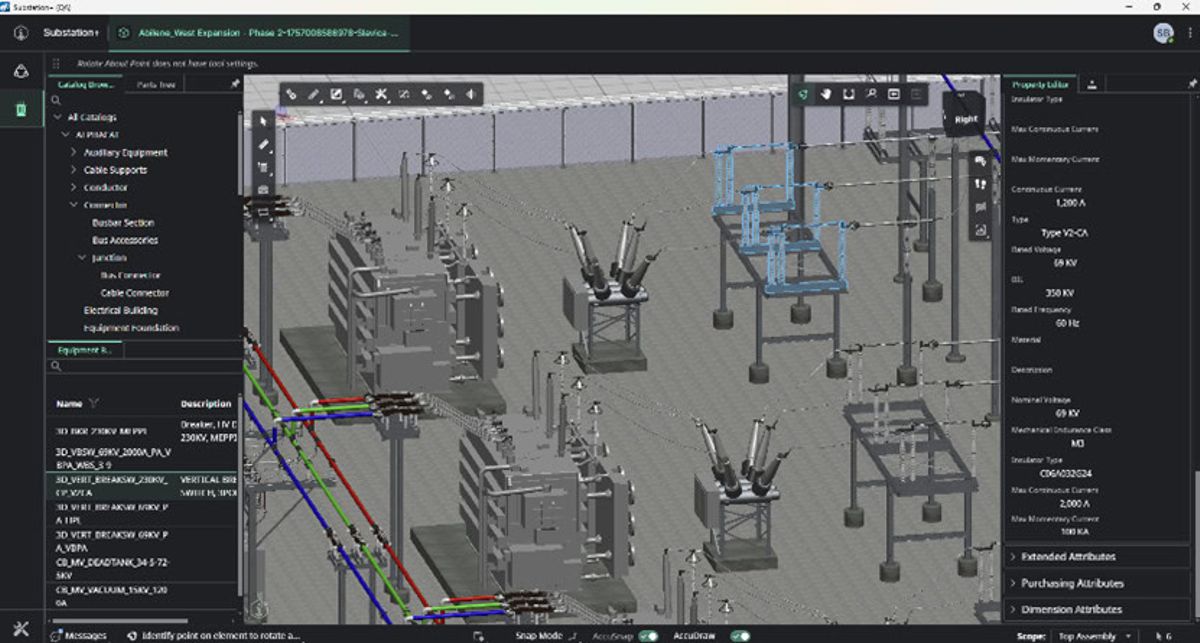Open the Top Assembly scope dropdown
Viewport: 1200px width, 643px height.
1097,636
